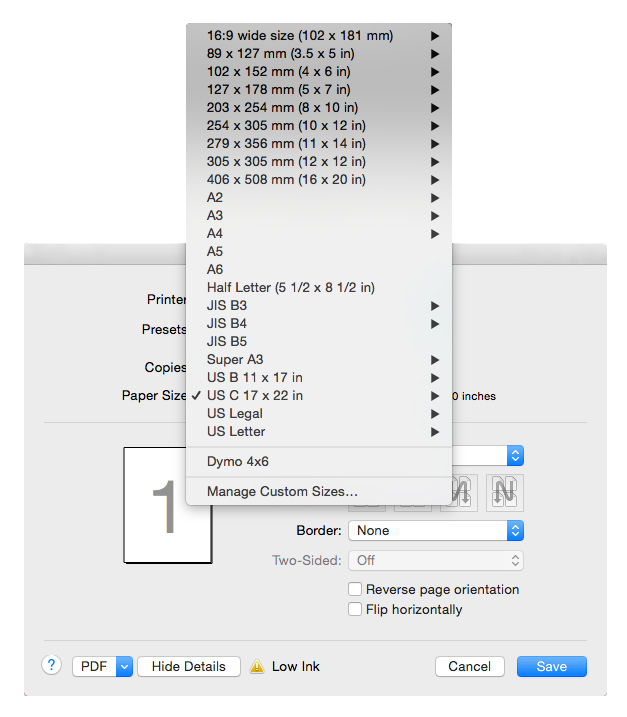The width and height of the screenshot is (627, 717).
Task: Choose the US Letter paper size
Action: [319, 431]
